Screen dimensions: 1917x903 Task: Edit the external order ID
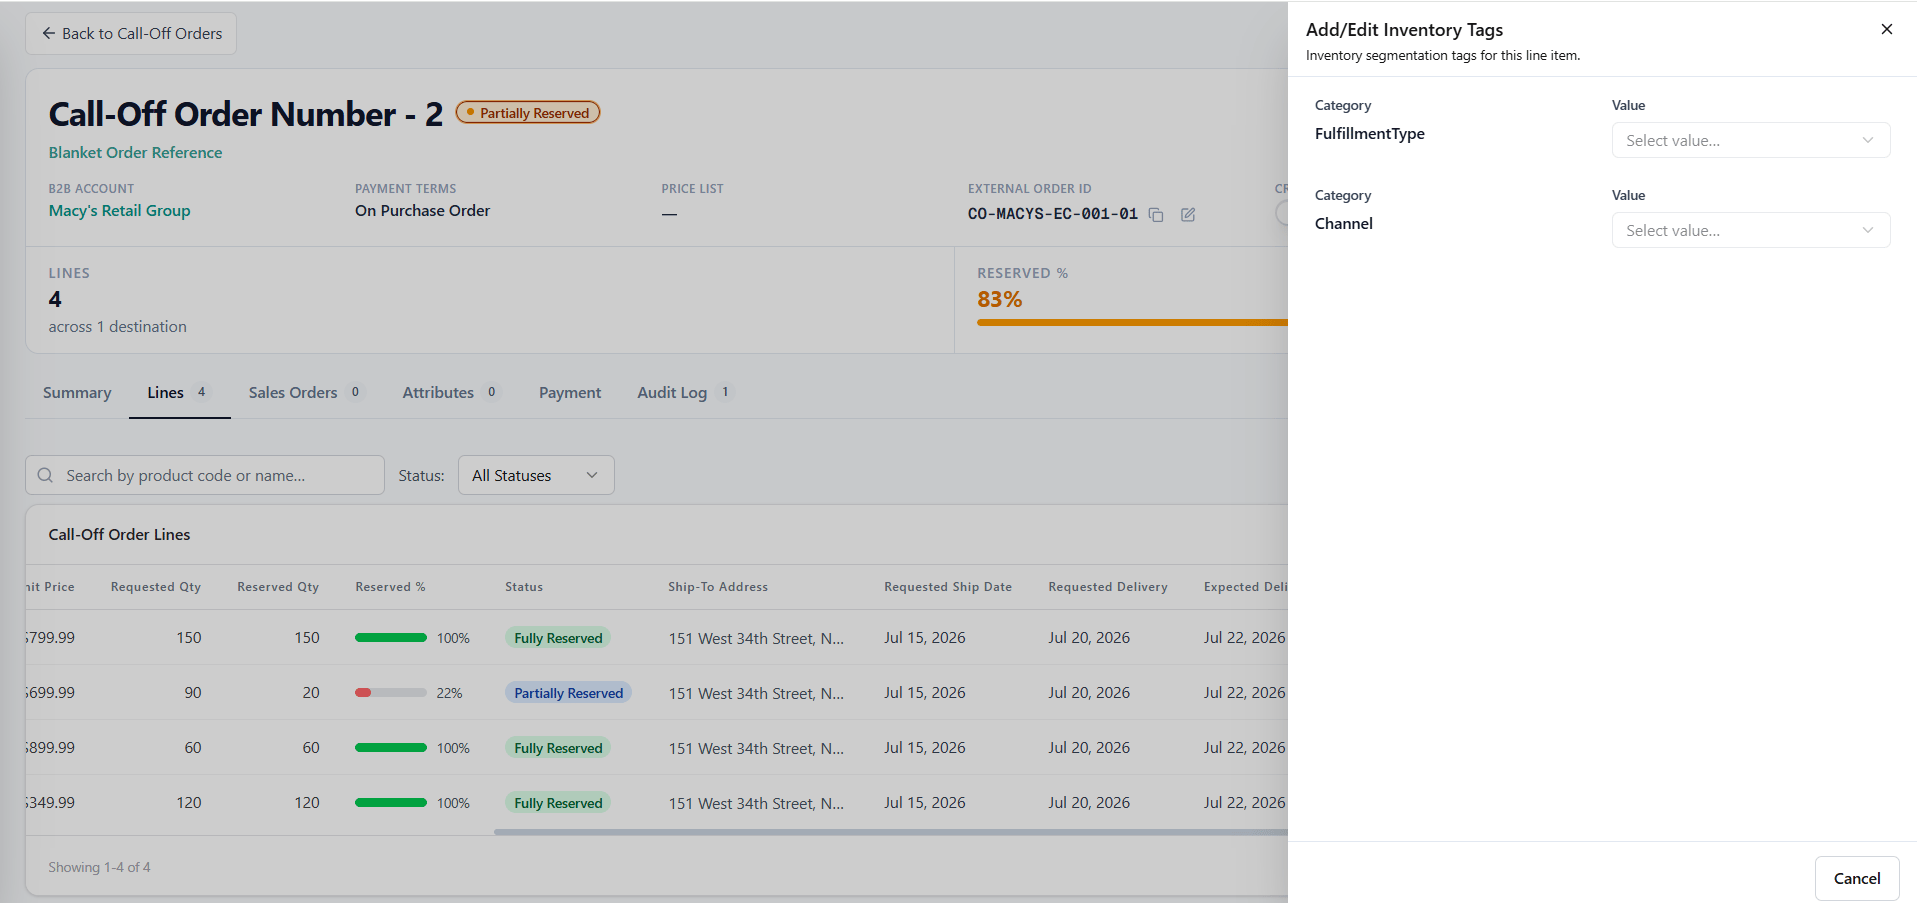click(1188, 215)
